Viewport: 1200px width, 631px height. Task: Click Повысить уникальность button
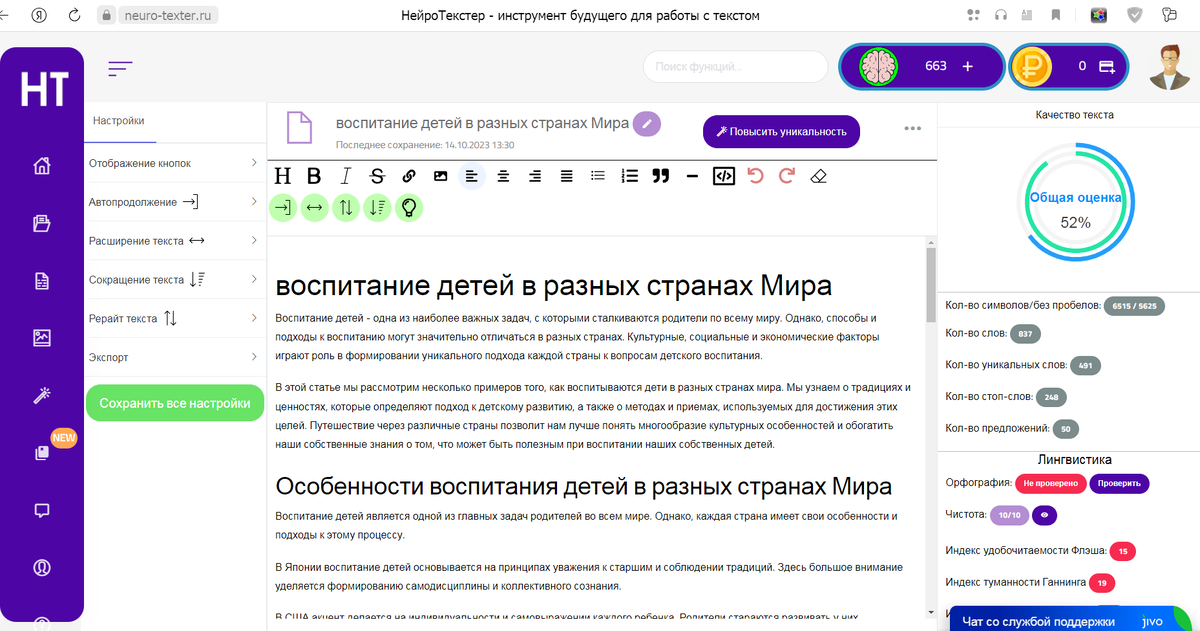pyautogui.click(x=781, y=131)
